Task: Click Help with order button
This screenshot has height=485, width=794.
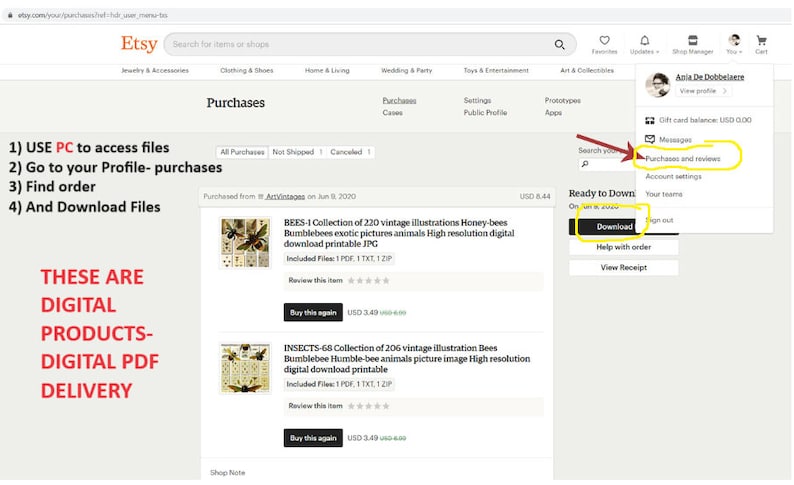Action: 623,247
